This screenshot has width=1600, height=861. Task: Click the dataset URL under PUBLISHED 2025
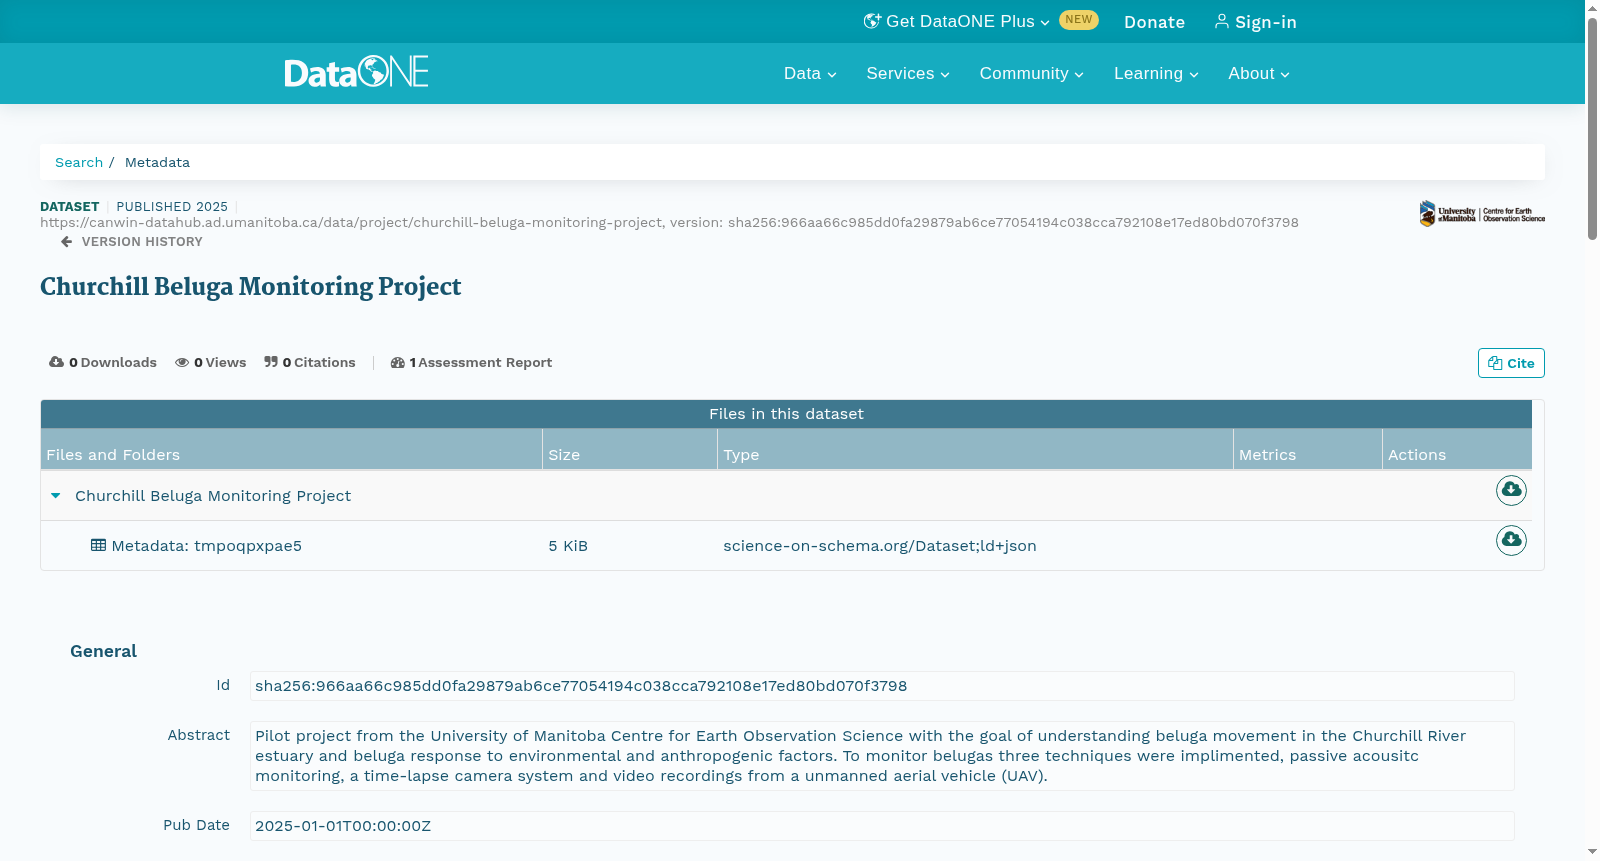coord(669,222)
